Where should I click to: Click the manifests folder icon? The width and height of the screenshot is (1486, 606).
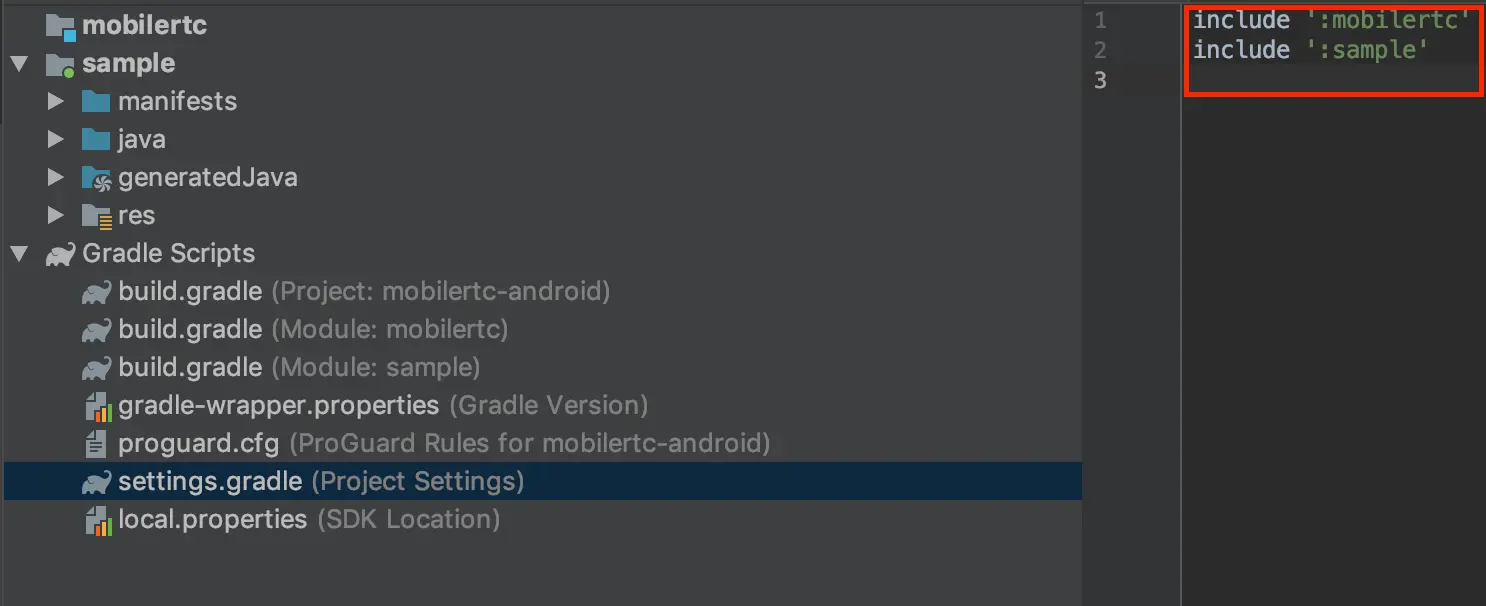click(96, 102)
